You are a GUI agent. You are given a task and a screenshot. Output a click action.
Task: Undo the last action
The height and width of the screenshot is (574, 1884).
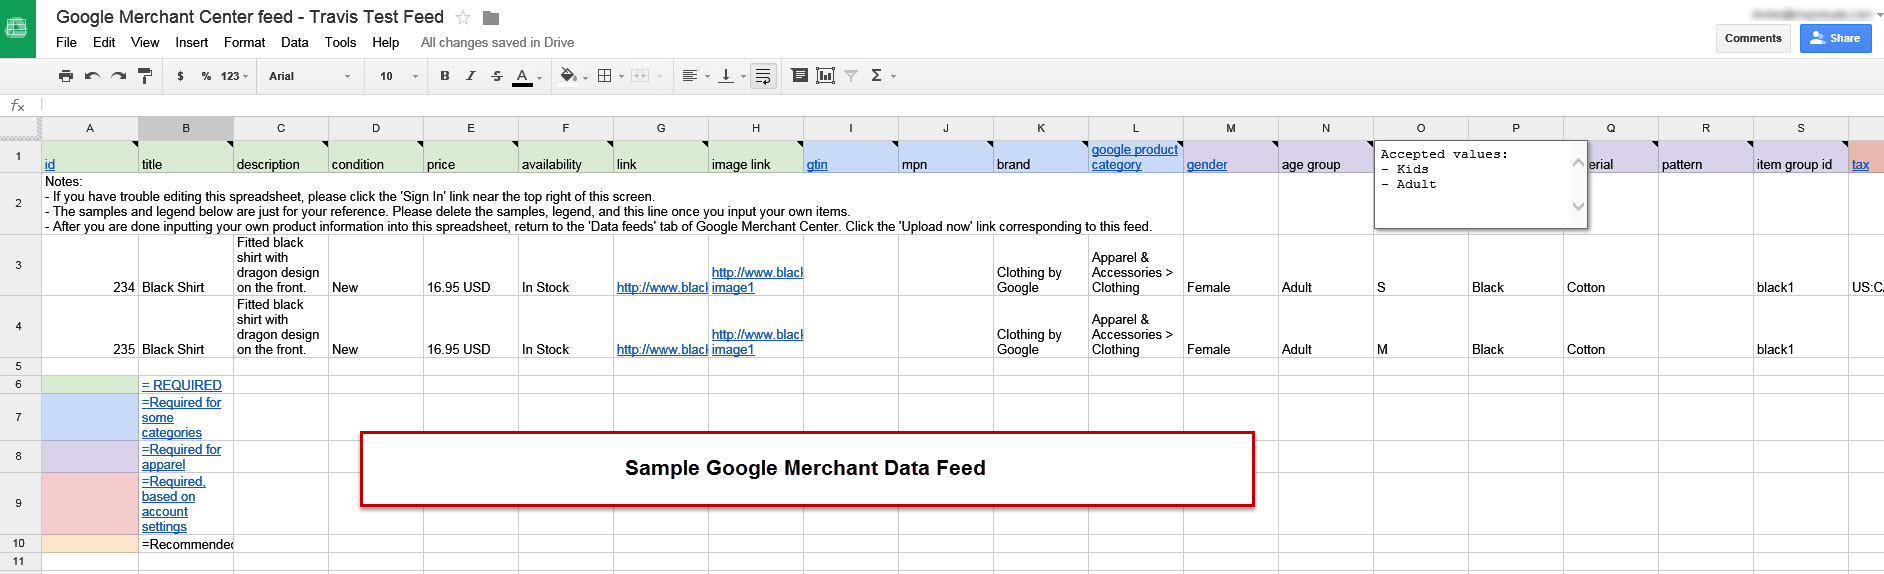click(92, 76)
